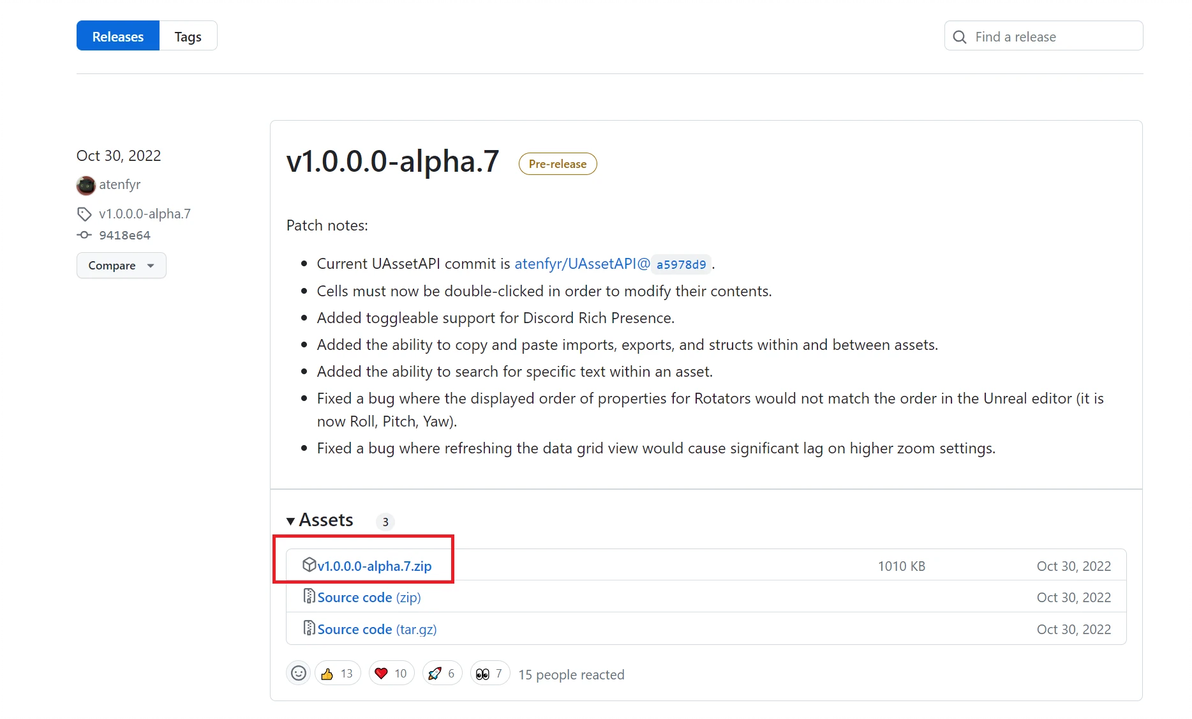Toggle the heart reaction
This screenshot has width=1192, height=719.
[x=391, y=674]
